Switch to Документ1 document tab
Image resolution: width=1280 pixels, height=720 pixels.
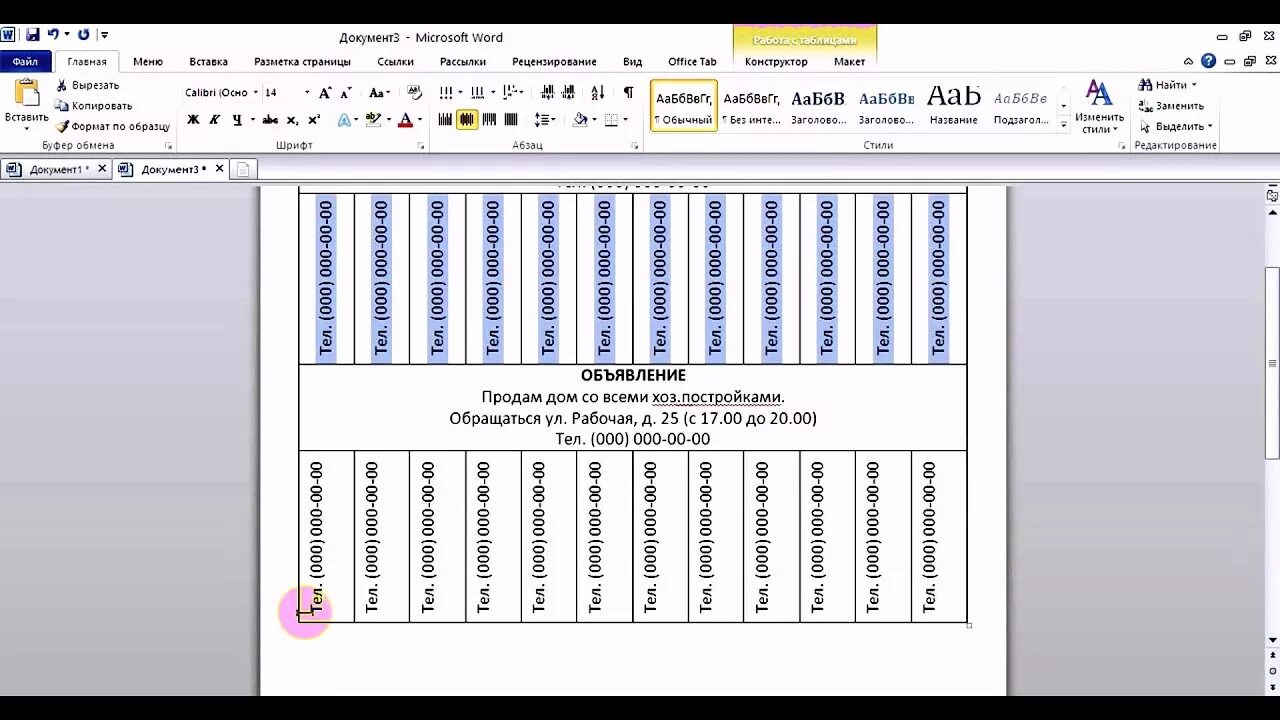pyautogui.click(x=55, y=170)
